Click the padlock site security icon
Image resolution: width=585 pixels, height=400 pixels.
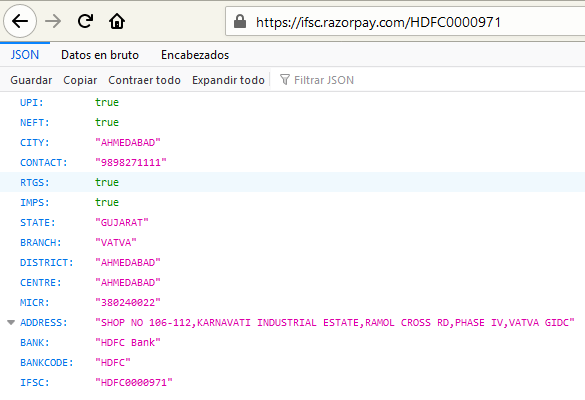pos(240,22)
